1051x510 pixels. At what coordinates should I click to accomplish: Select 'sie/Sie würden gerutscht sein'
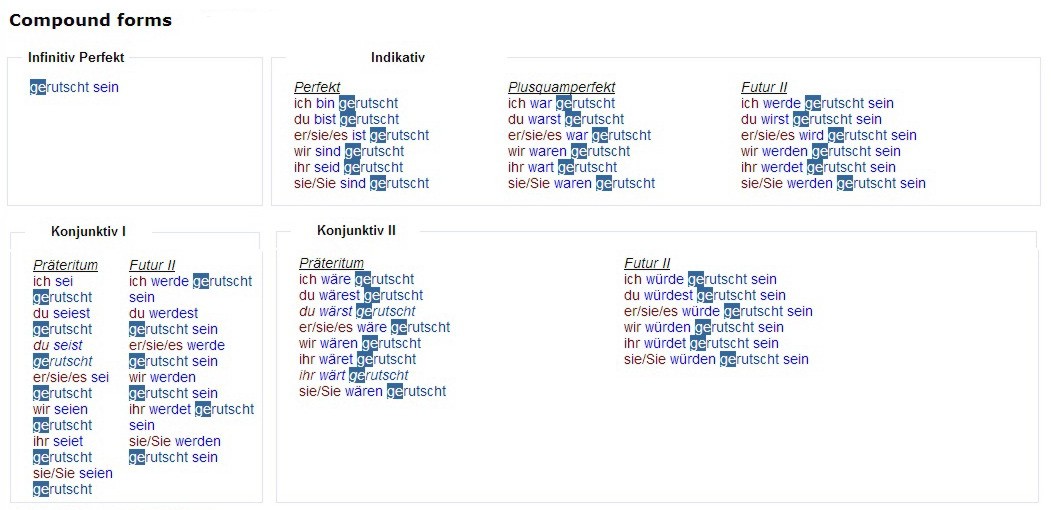717,359
